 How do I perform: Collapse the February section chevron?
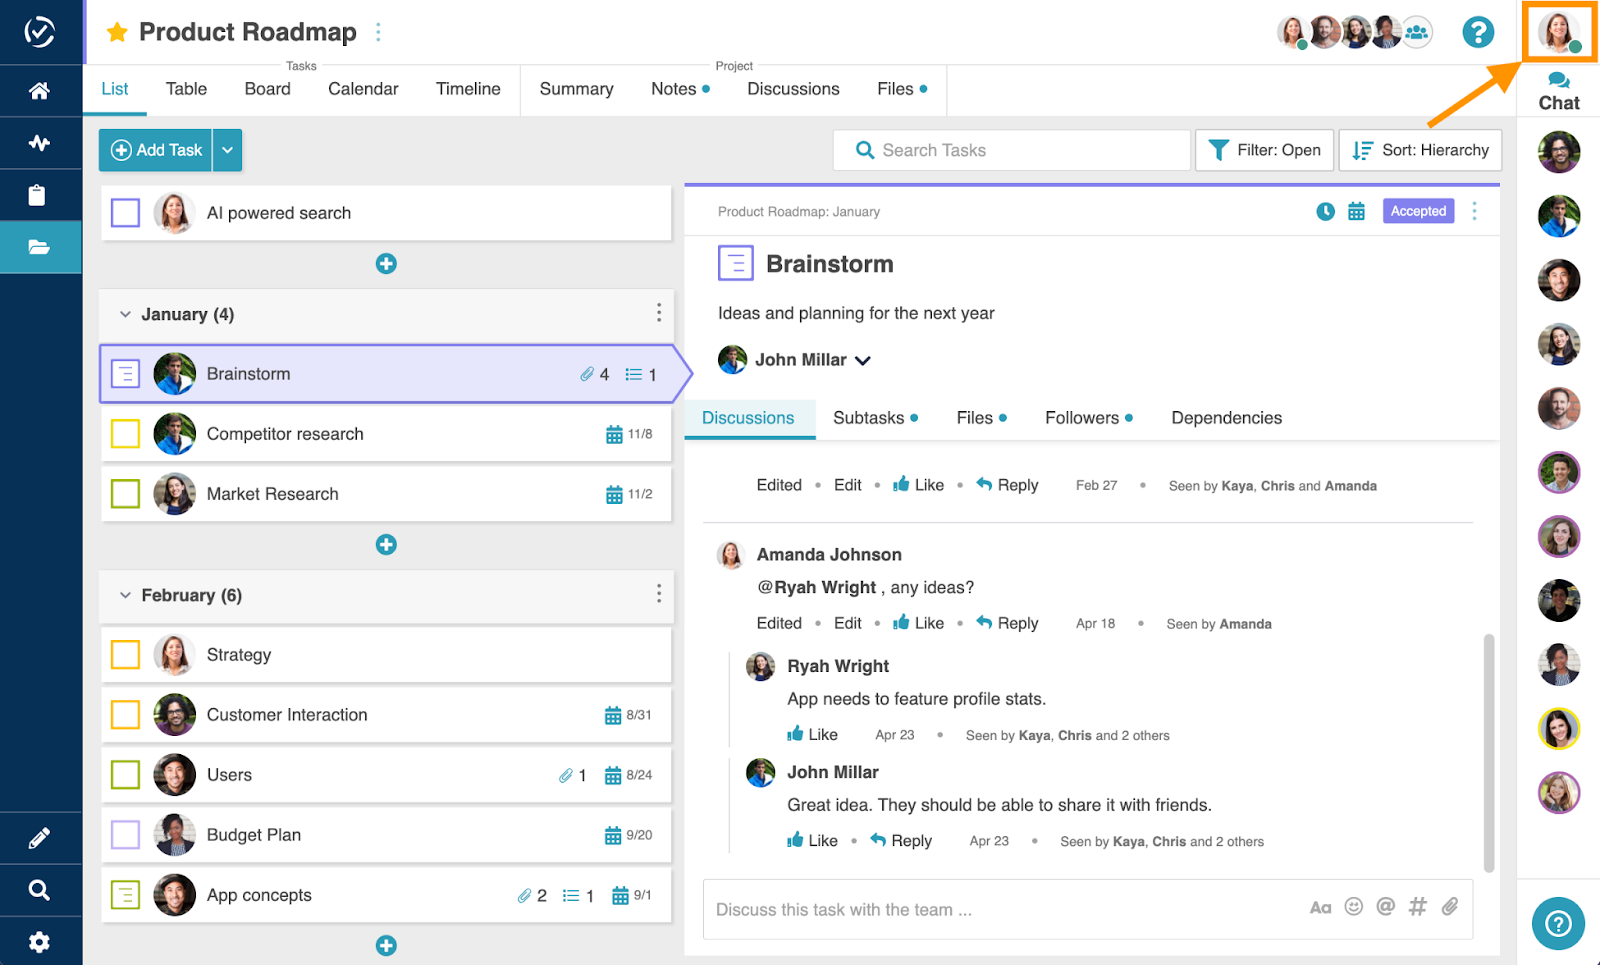click(x=125, y=595)
